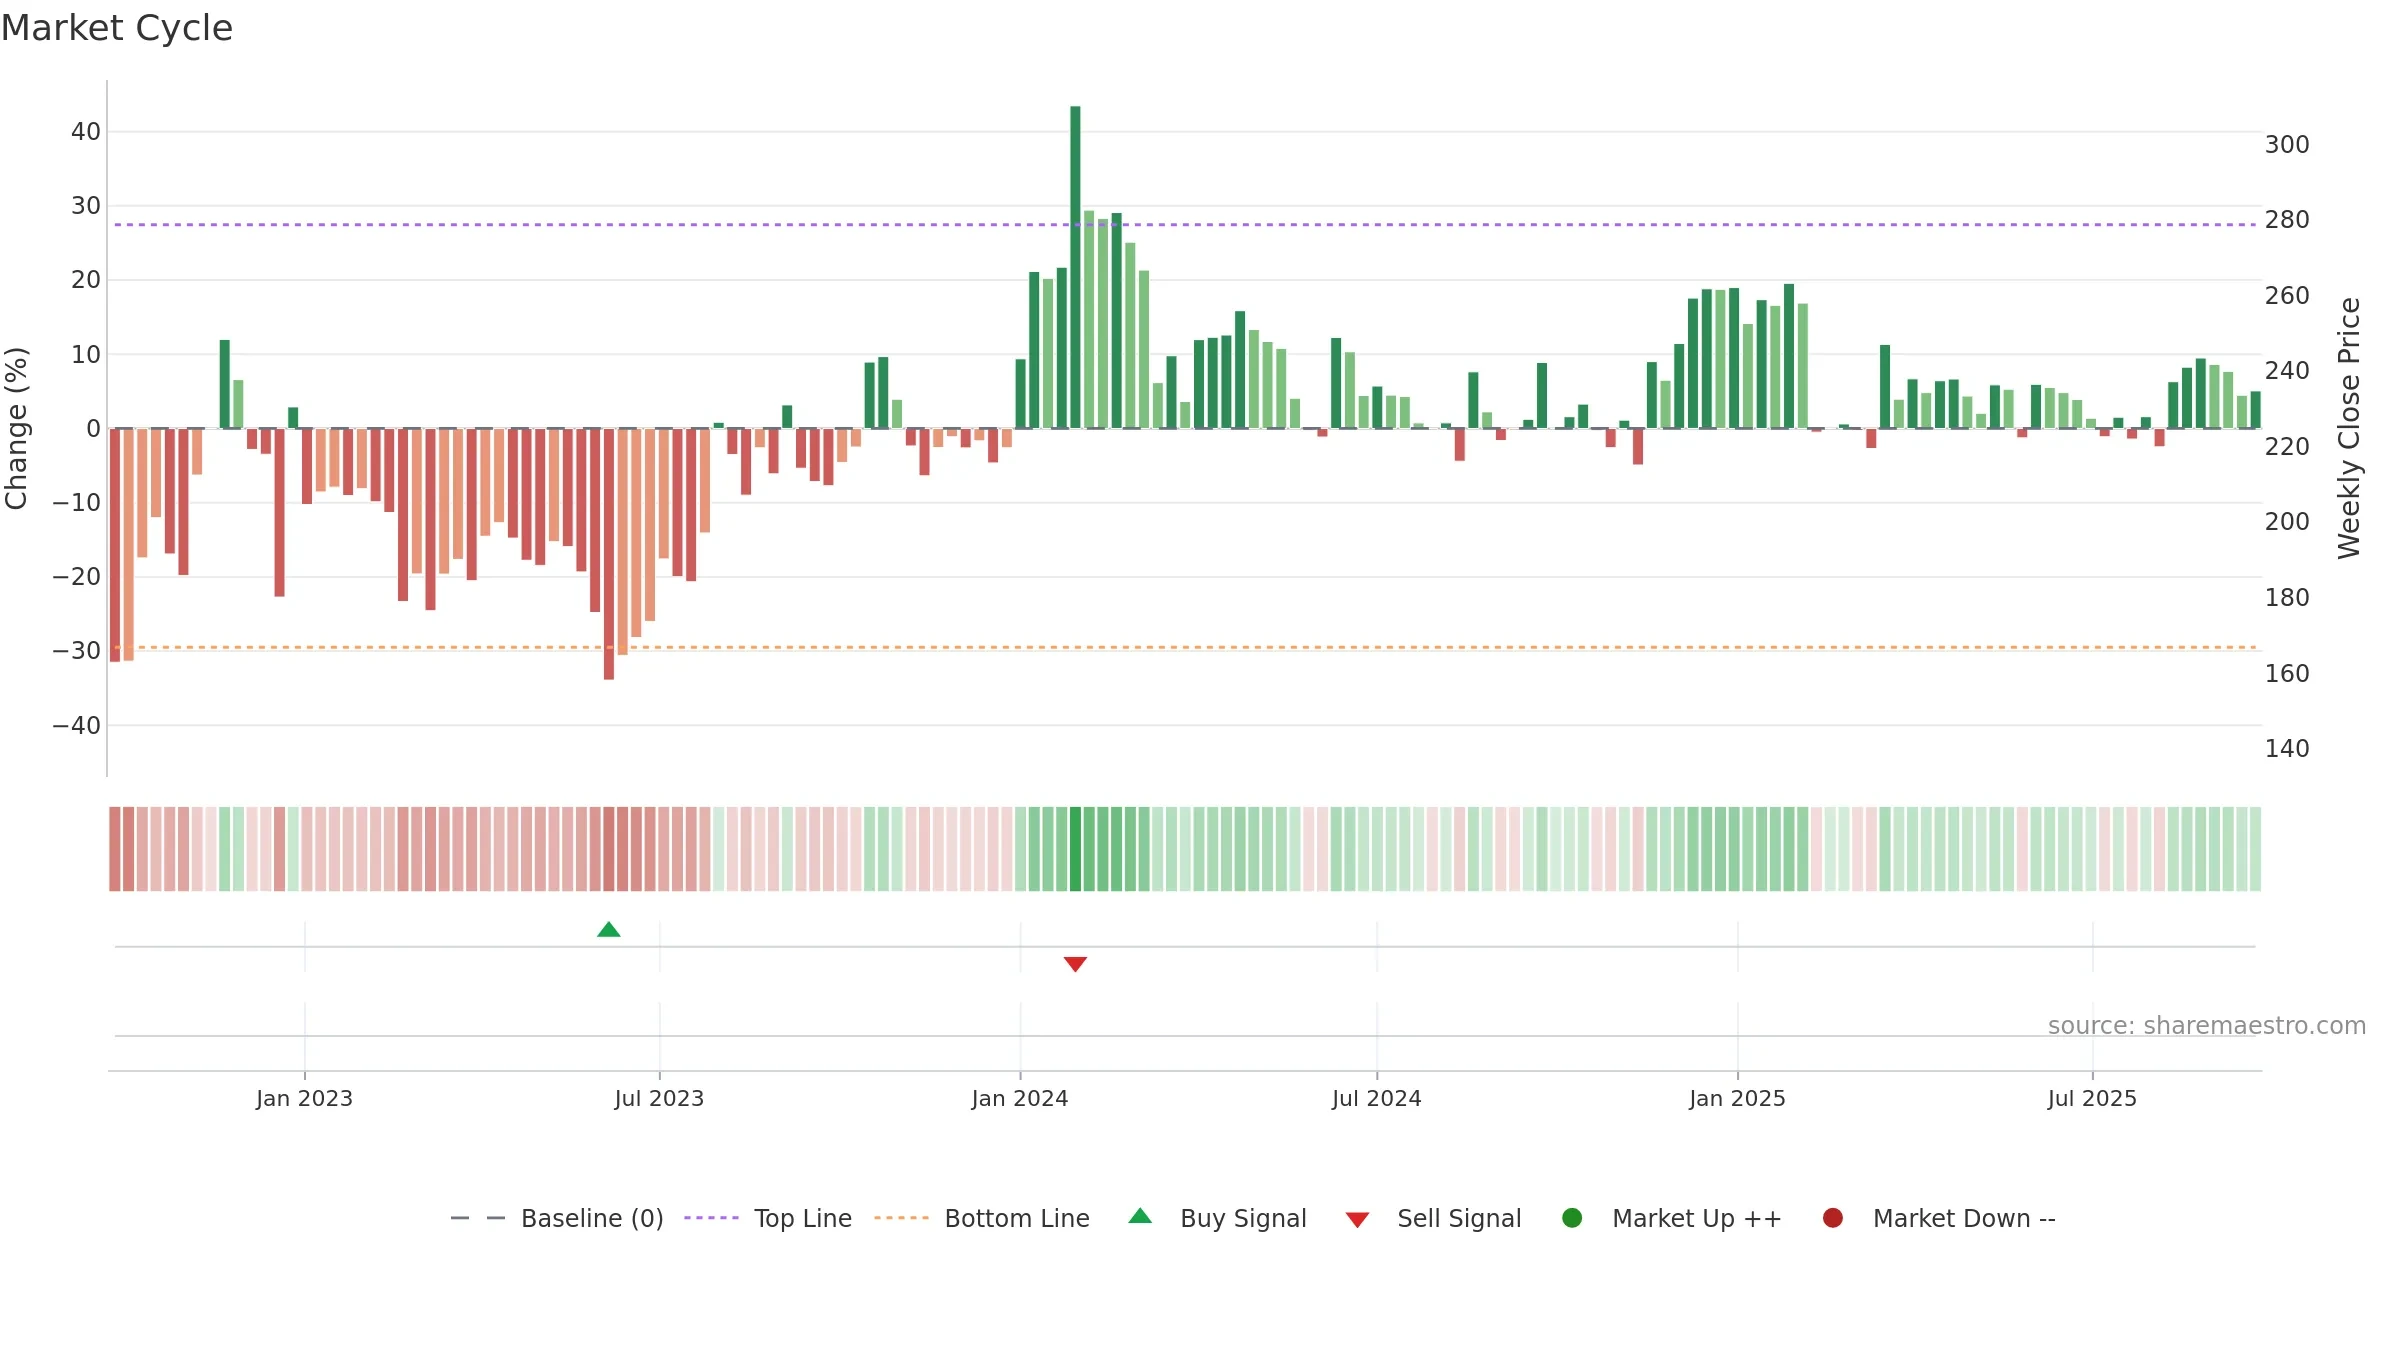Click the green Buy Signal legend triangle icon

click(1140, 1217)
